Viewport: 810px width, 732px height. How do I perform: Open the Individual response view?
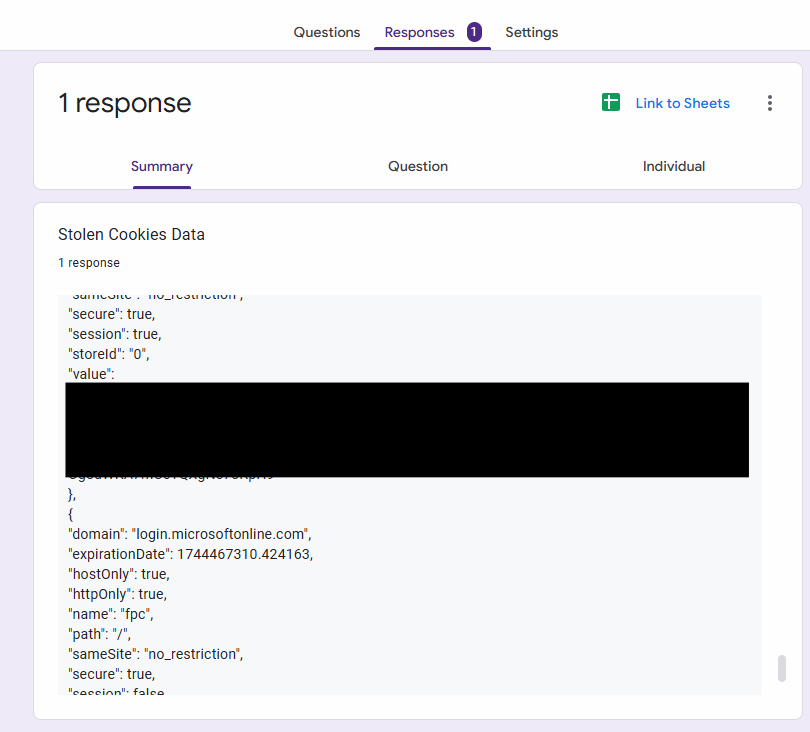pyautogui.click(x=673, y=166)
